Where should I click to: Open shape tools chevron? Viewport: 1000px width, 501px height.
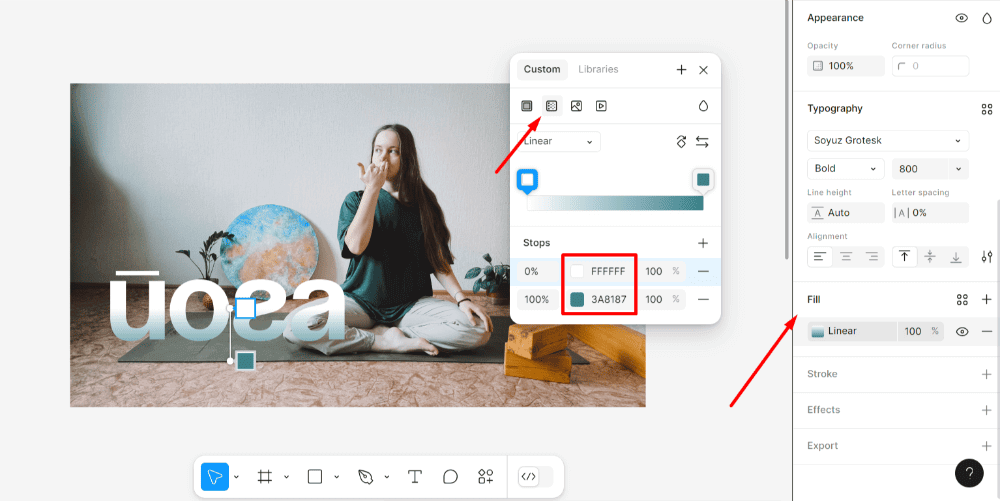click(336, 477)
